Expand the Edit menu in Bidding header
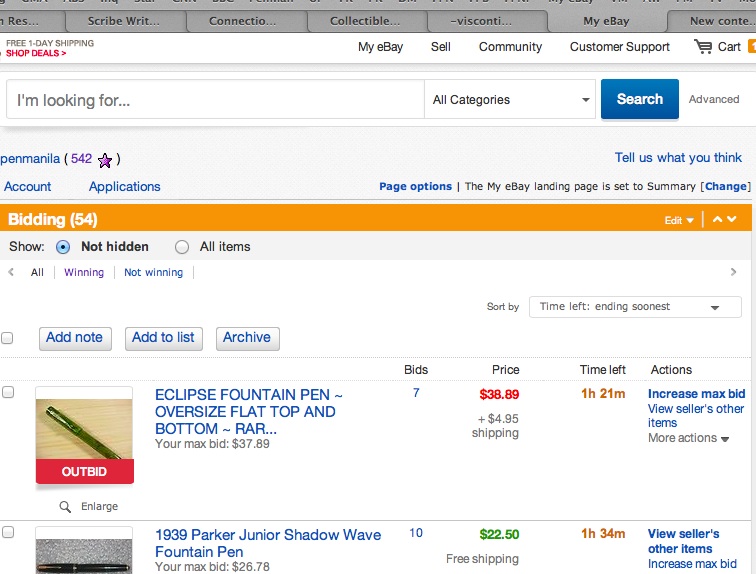Screen dimensions: 756x574 coord(679,220)
